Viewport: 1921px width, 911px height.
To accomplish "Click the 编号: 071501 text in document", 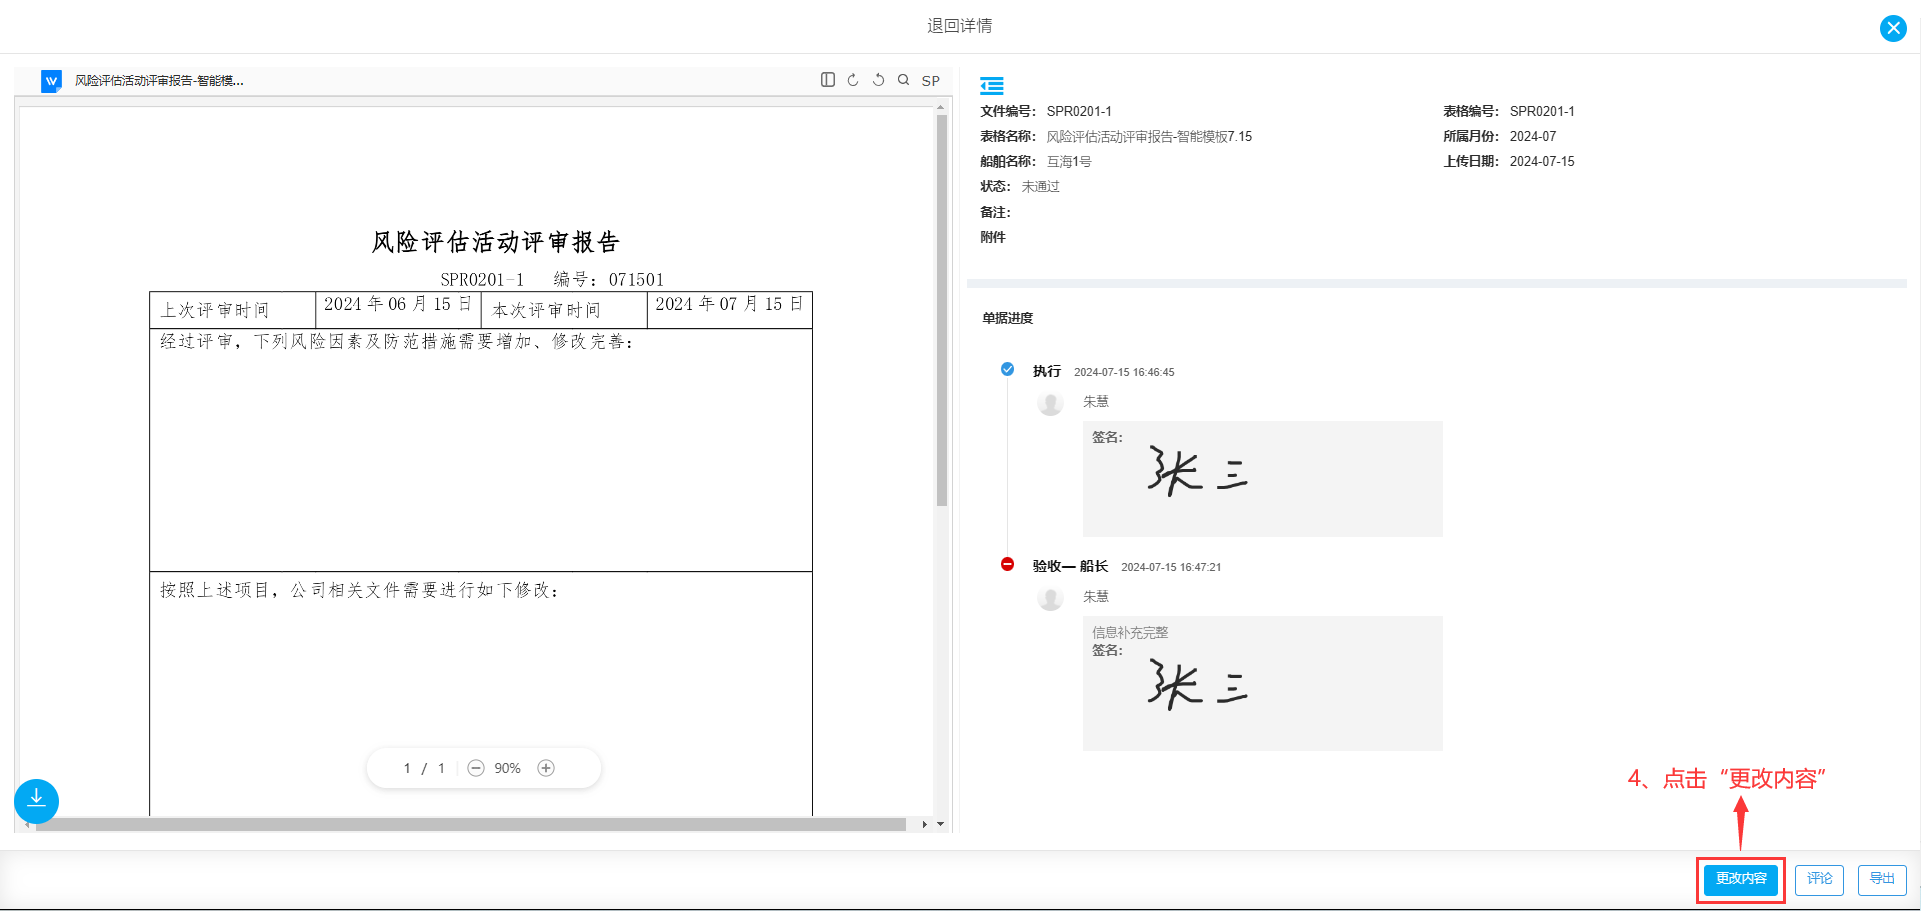I will (x=609, y=280).
